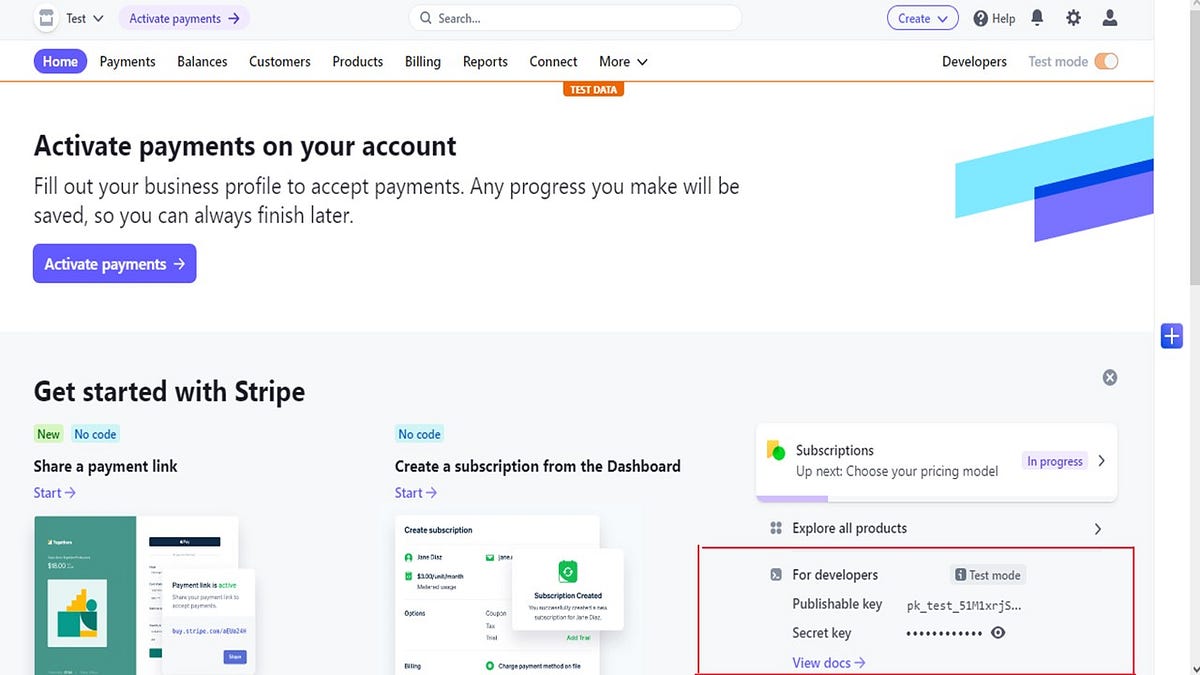Open the Test account switcher dropdown
This screenshot has height=675, width=1200.
78,17
